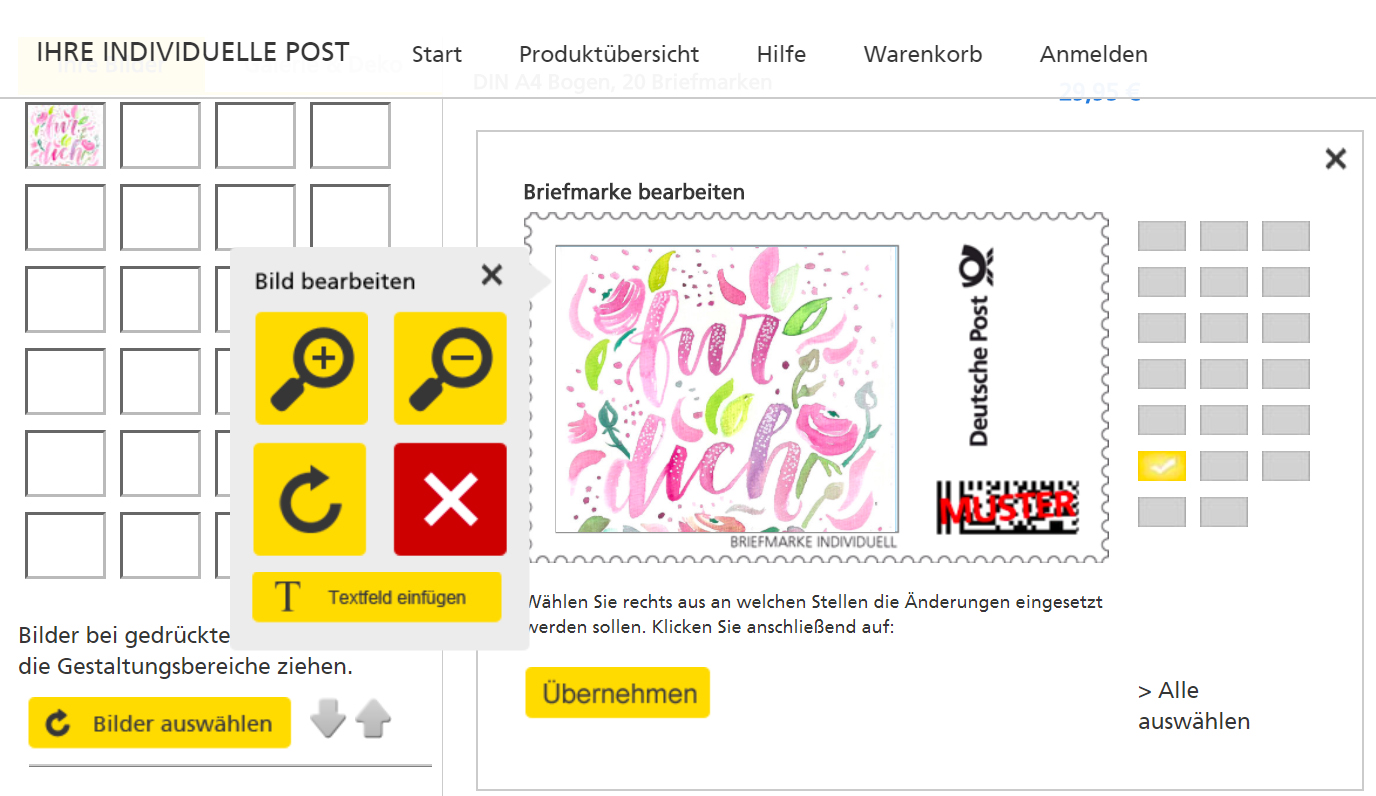Zoom out with the minus magnifier icon

click(x=450, y=368)
